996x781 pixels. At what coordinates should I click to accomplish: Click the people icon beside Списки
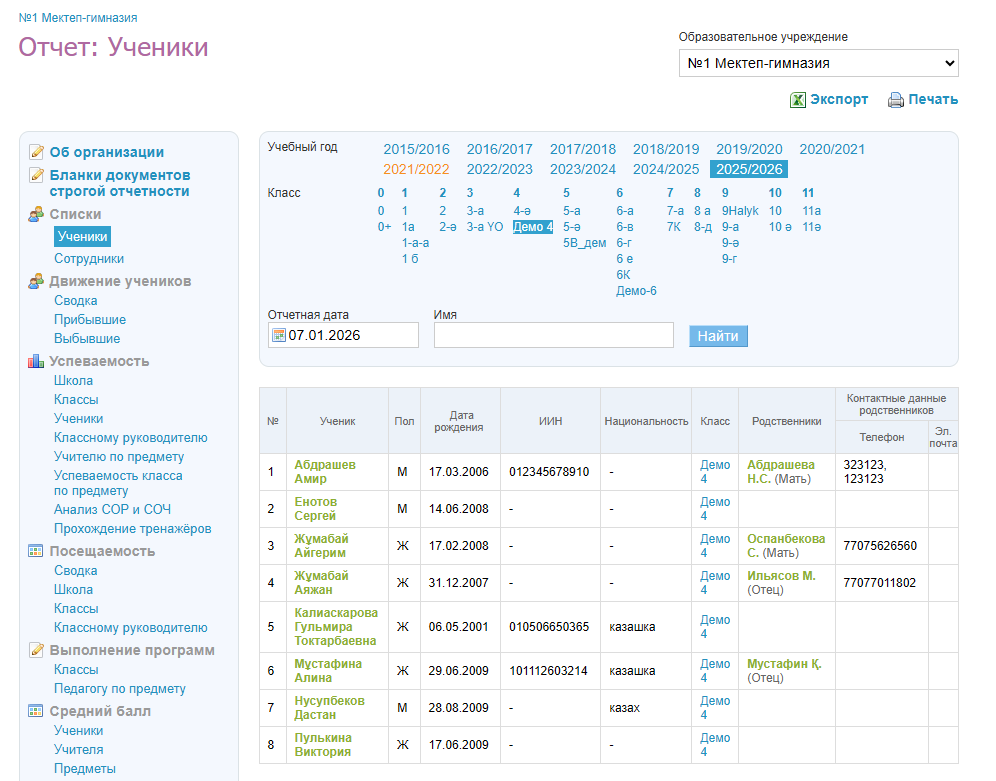pyautogui.click(x=36, y=214)
